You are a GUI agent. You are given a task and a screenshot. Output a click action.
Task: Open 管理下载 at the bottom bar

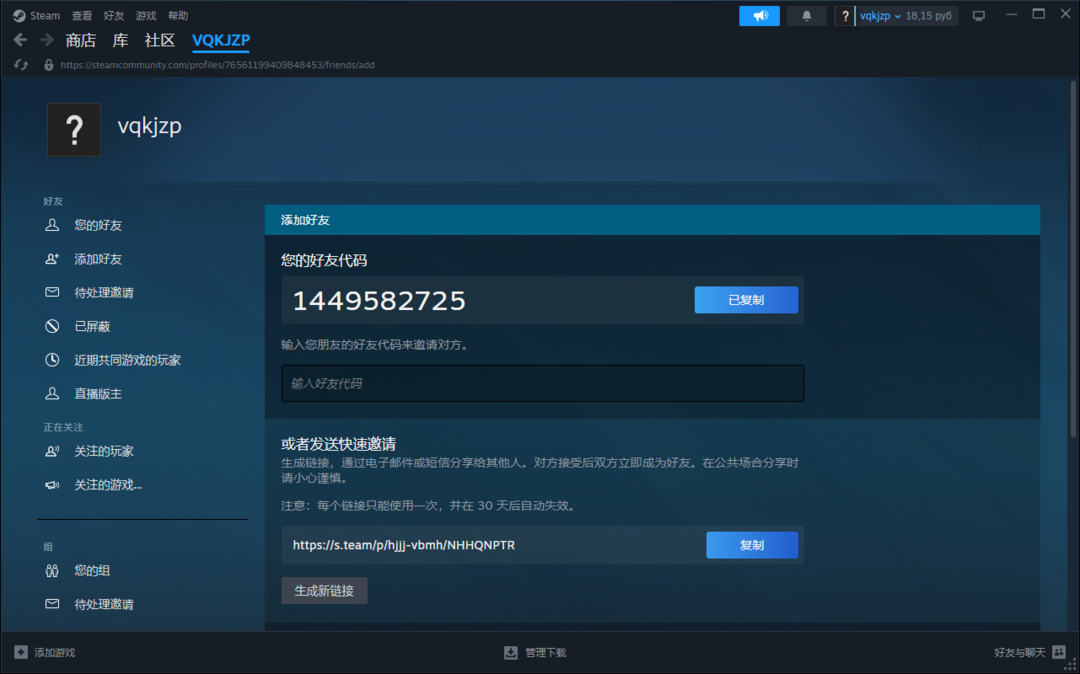(546, 653)
